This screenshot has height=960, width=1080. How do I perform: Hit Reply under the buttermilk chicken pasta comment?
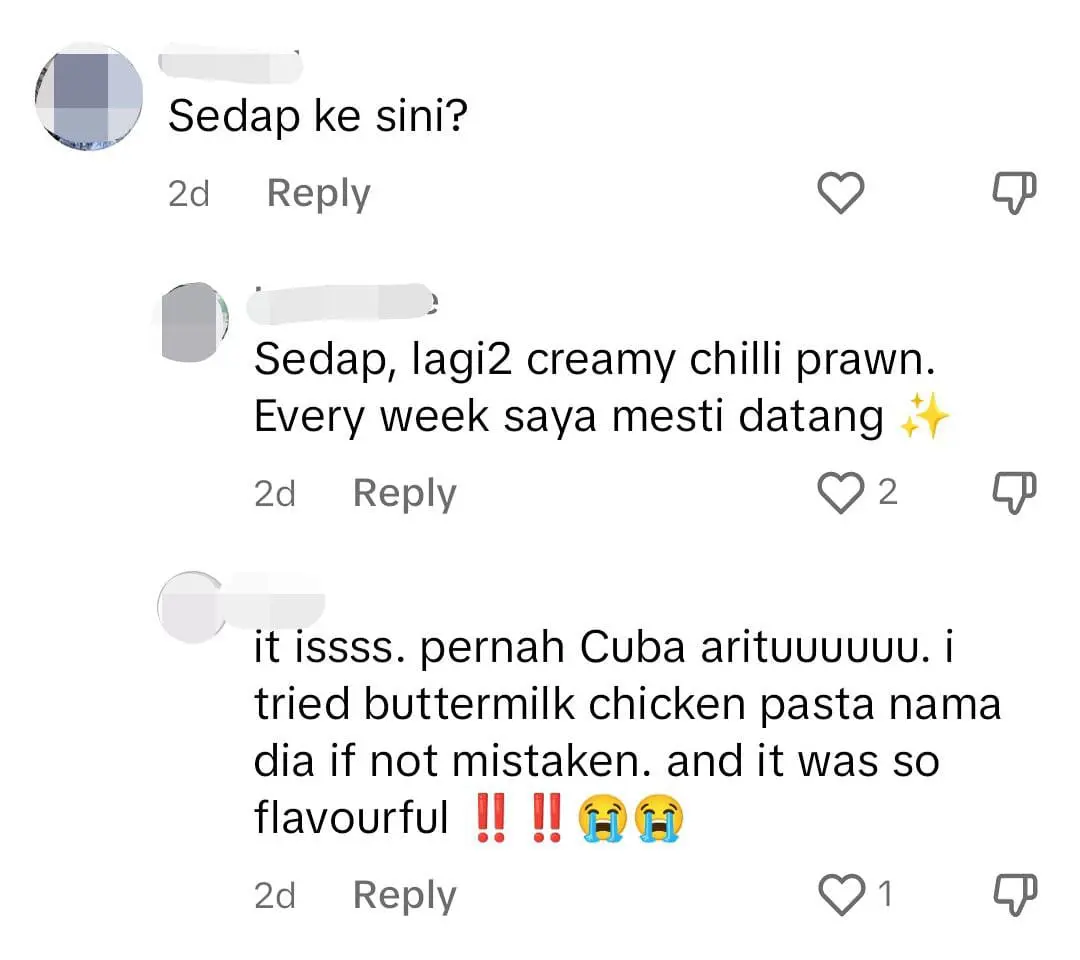coord(404,896)
